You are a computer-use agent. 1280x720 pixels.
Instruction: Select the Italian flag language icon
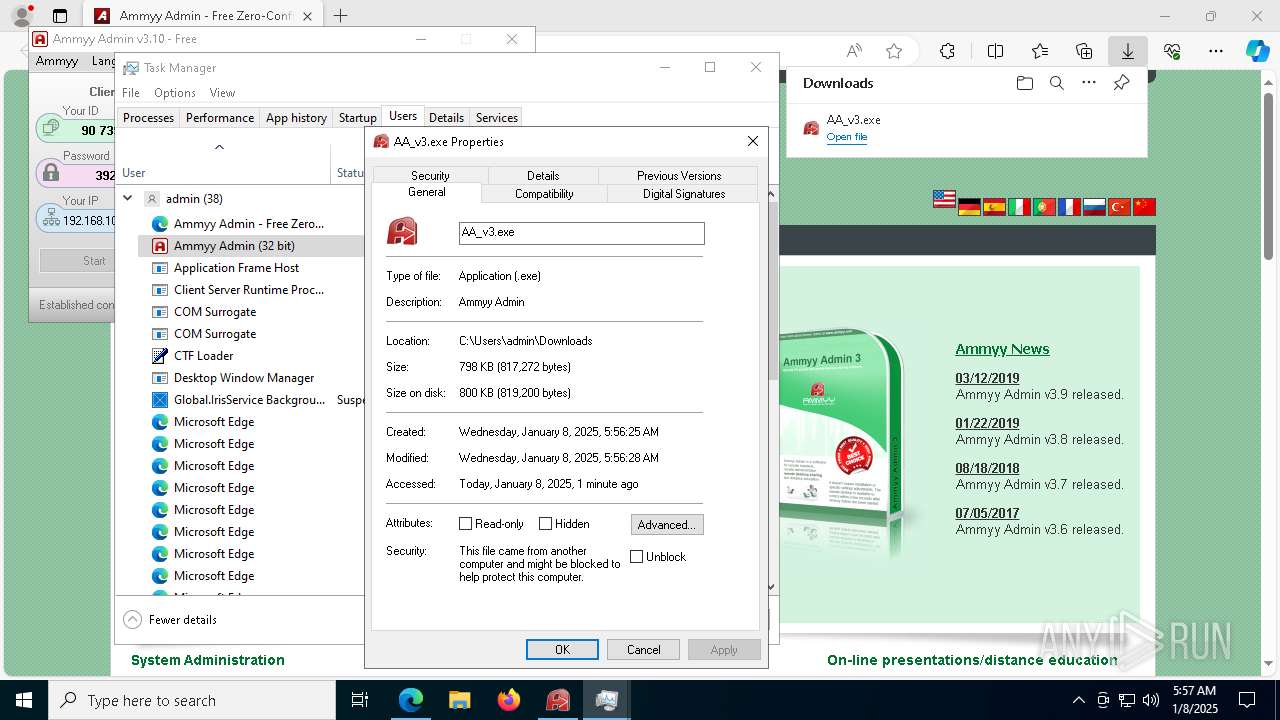coord(1019,207)
